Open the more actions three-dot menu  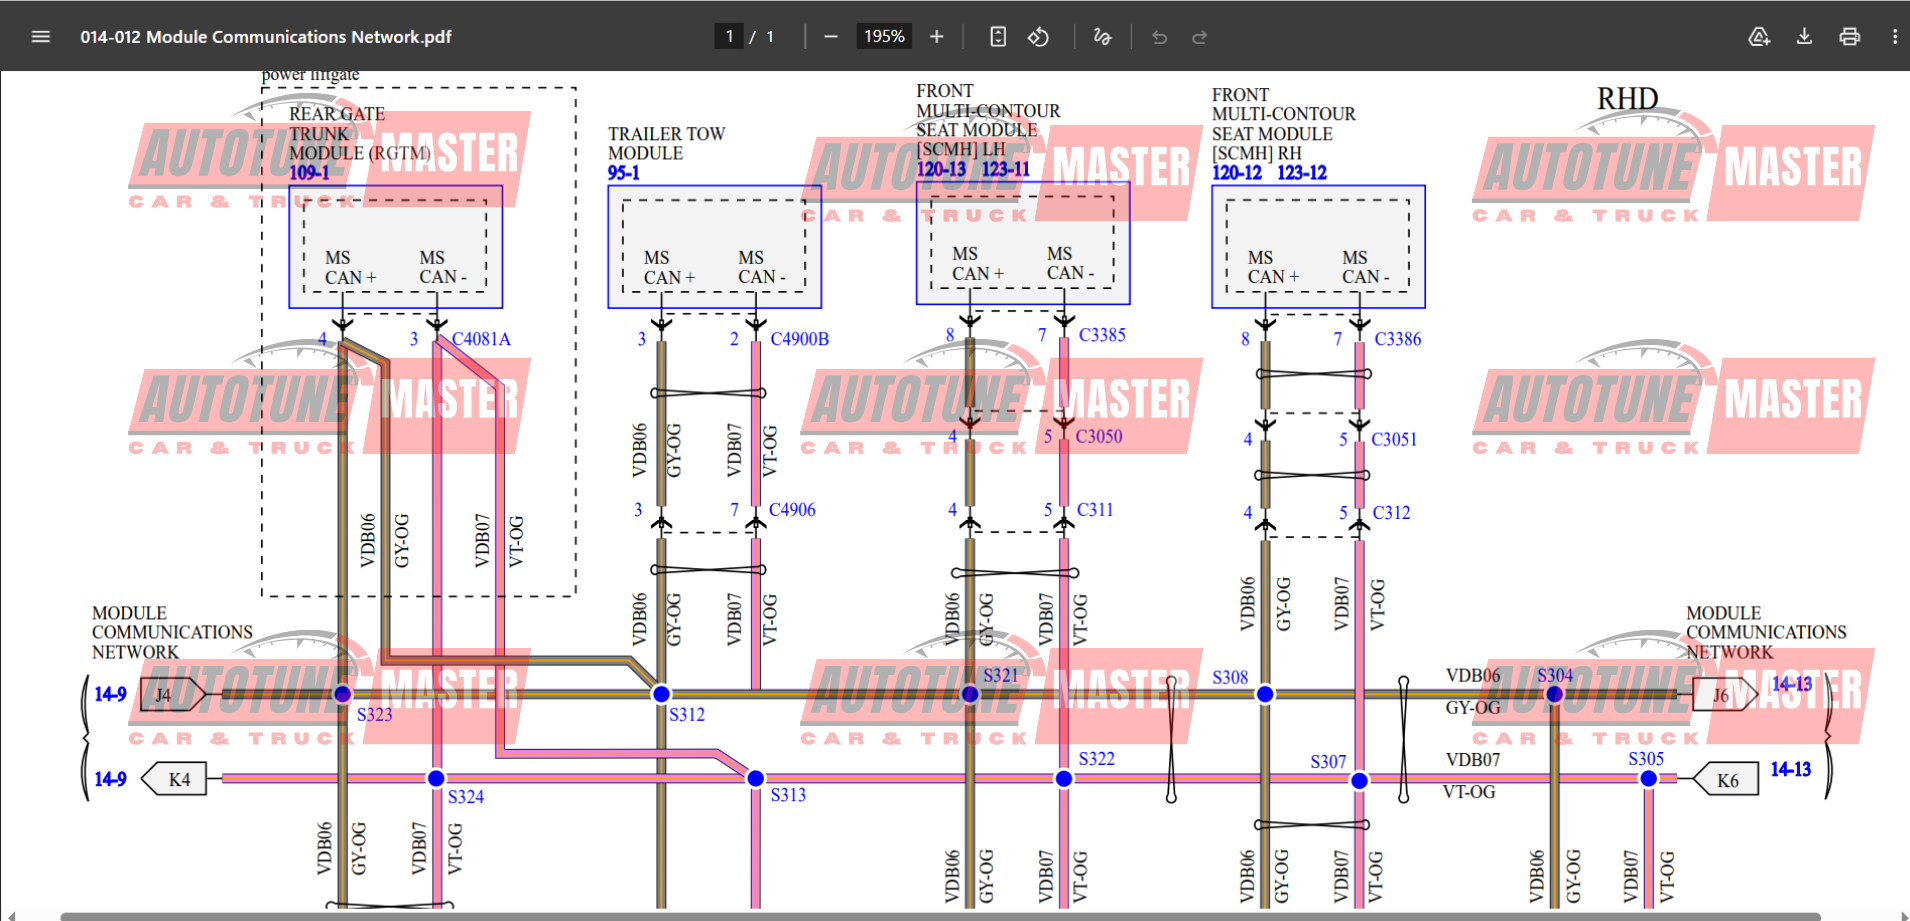(1894, 37)
